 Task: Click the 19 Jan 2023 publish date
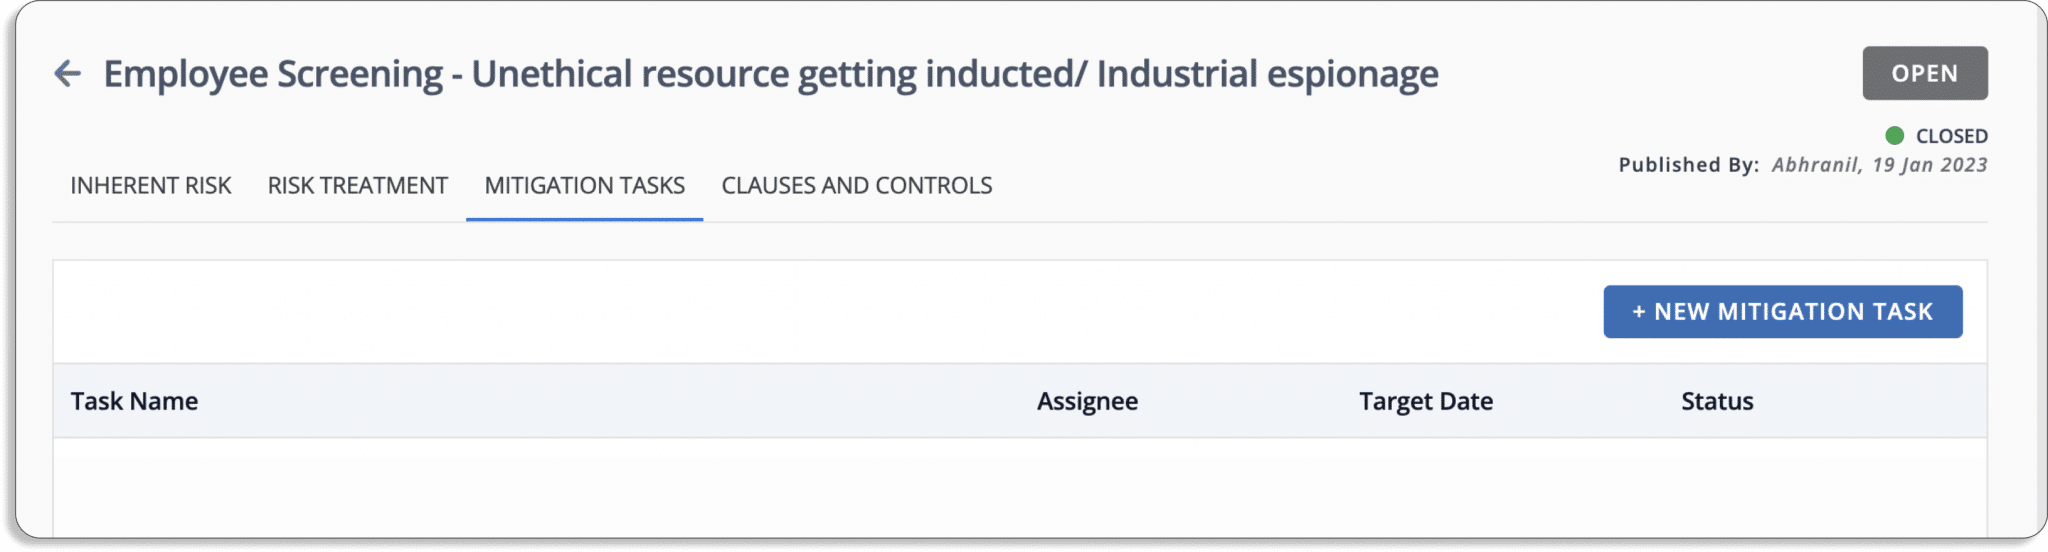1930,165
